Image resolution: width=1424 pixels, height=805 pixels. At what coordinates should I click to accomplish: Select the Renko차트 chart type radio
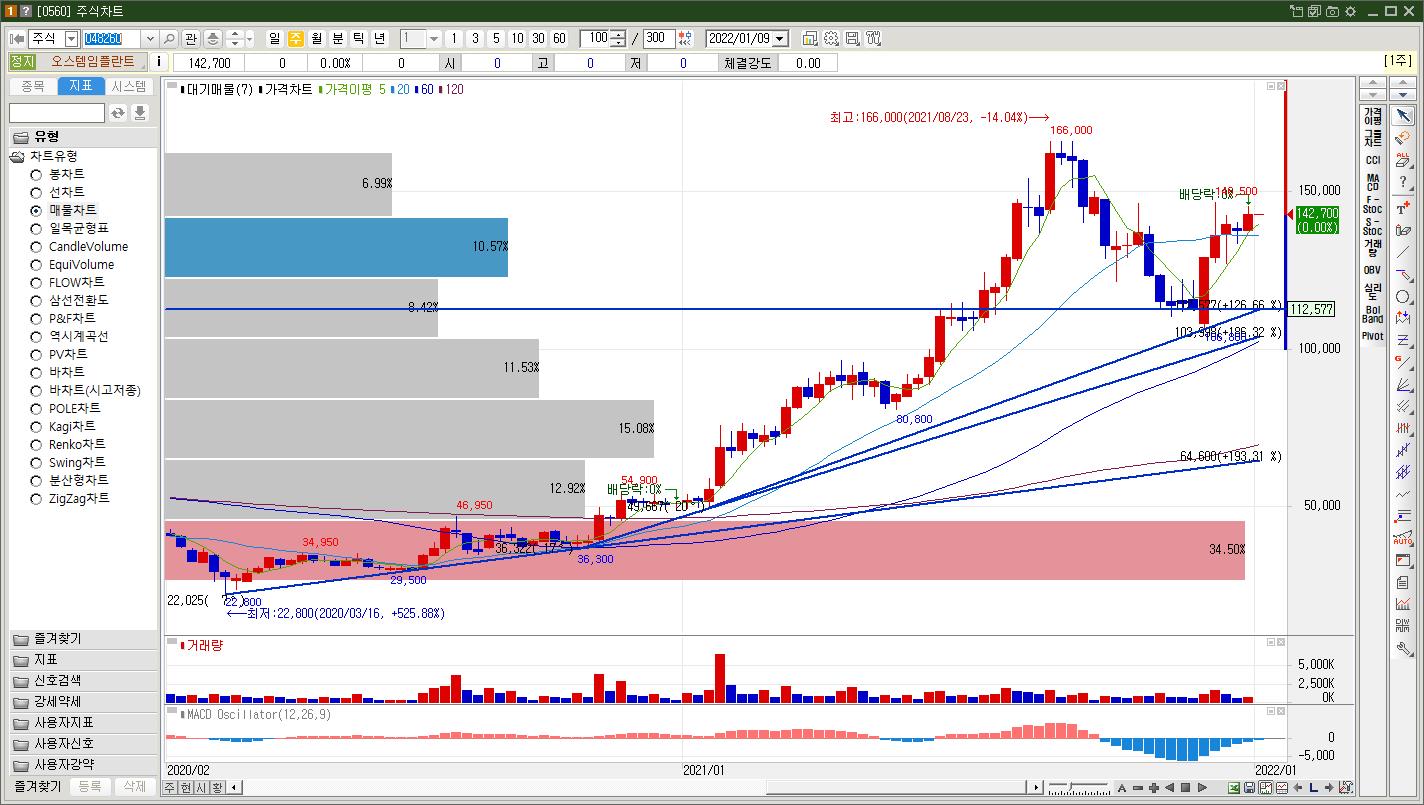coord(36,444)
